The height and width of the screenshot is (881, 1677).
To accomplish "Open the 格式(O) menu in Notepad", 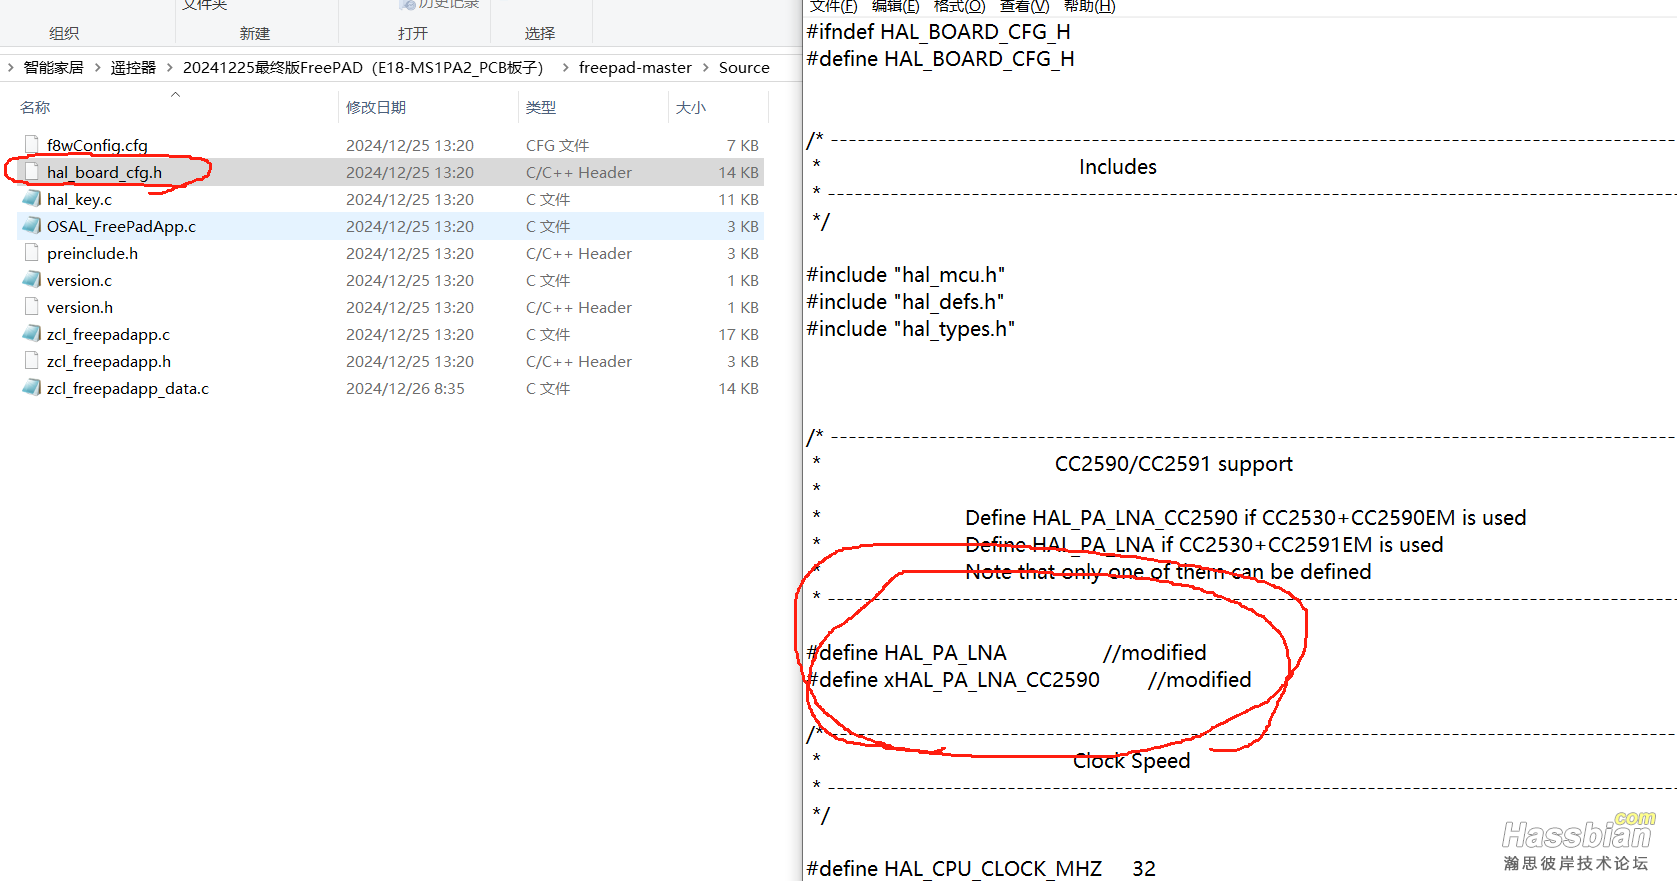I will click(960, 6).
